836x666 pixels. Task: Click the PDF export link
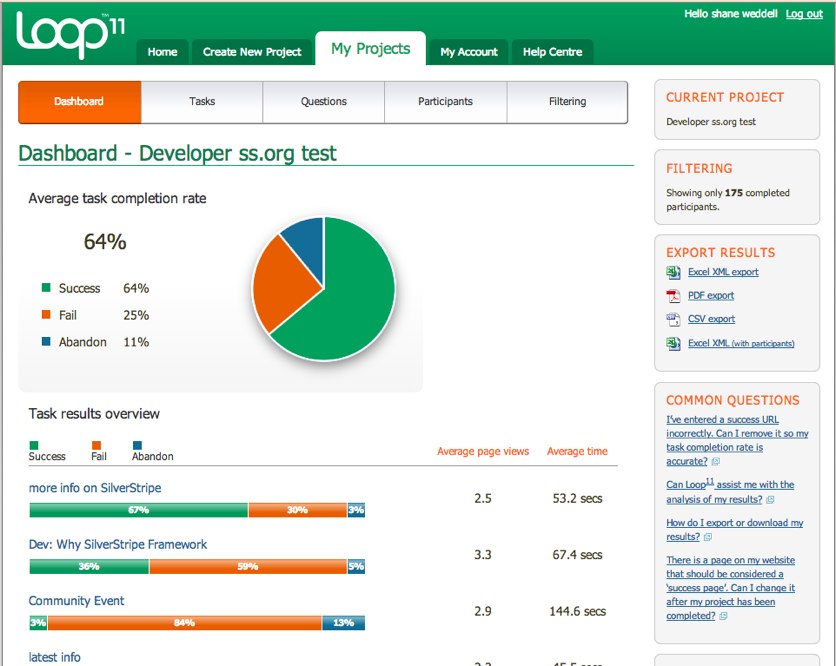tap(711, 295)
